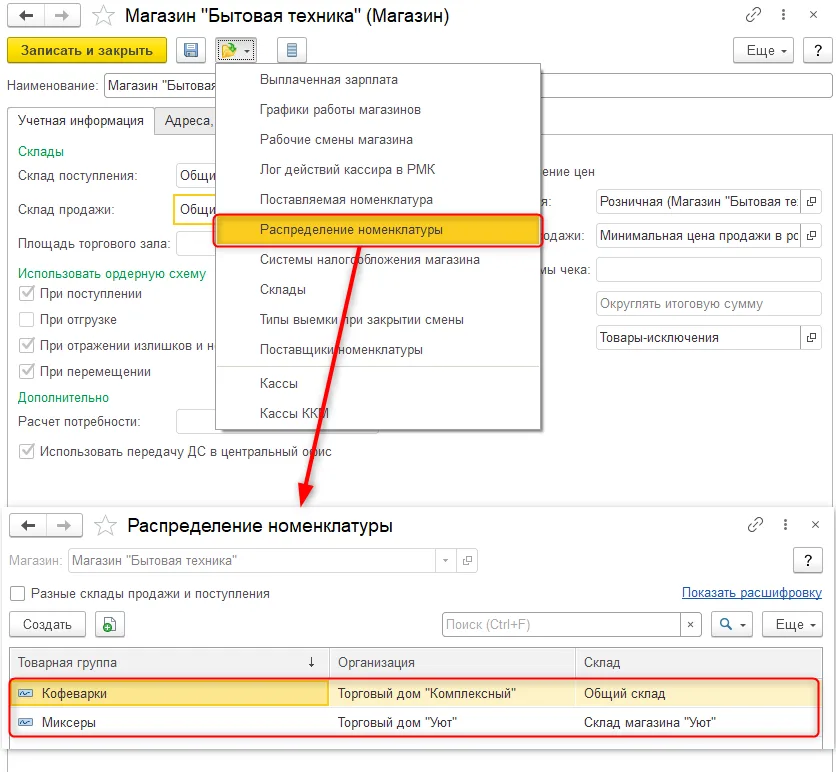Open the Показать расшифровку link

pos(752,593)
